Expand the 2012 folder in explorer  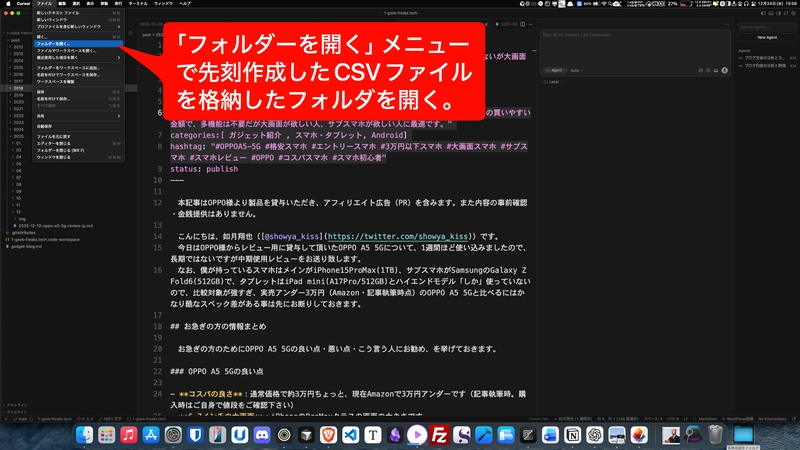(x=18, y=46)
